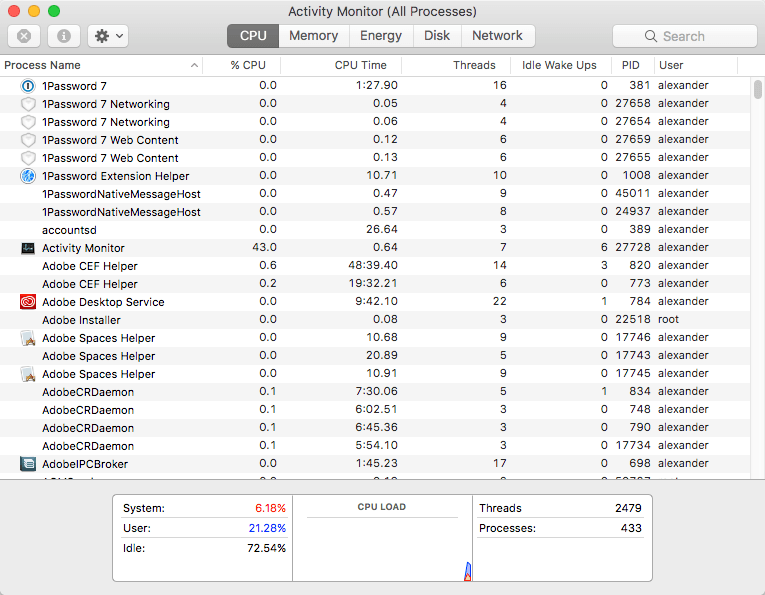This screenshot has height=595, width=765.
Task: Select AdobeCRDaemon with PID 17734
Action: tap(375, 446)
